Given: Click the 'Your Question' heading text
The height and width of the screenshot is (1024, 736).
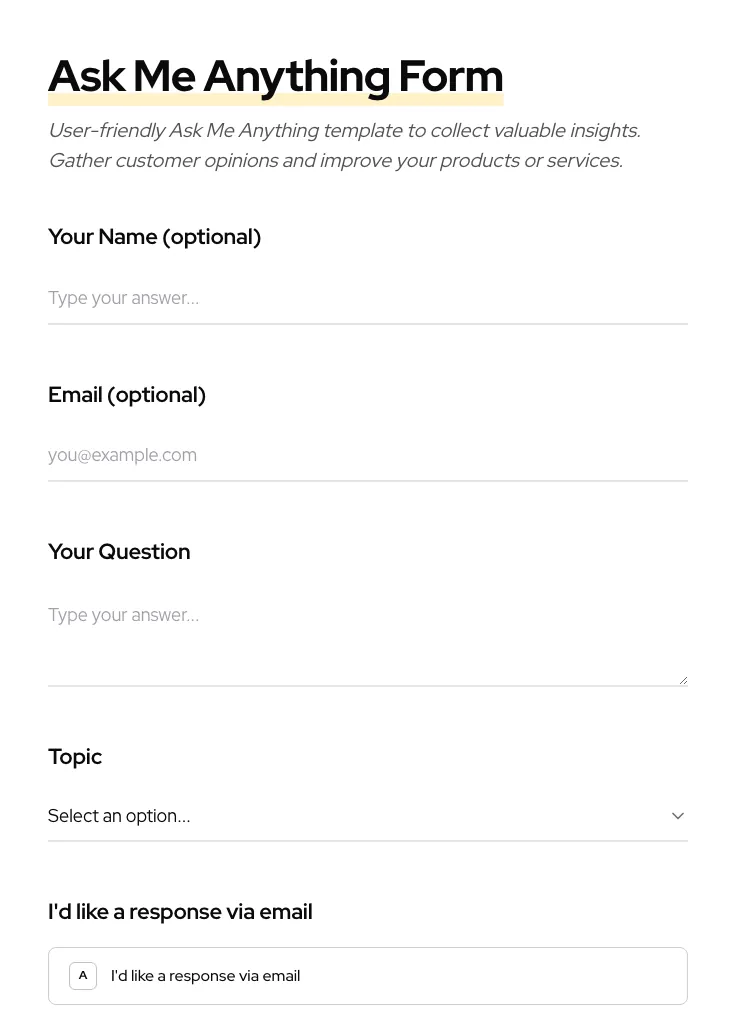Looking at the screenshot, I should [x=119, y=551].
